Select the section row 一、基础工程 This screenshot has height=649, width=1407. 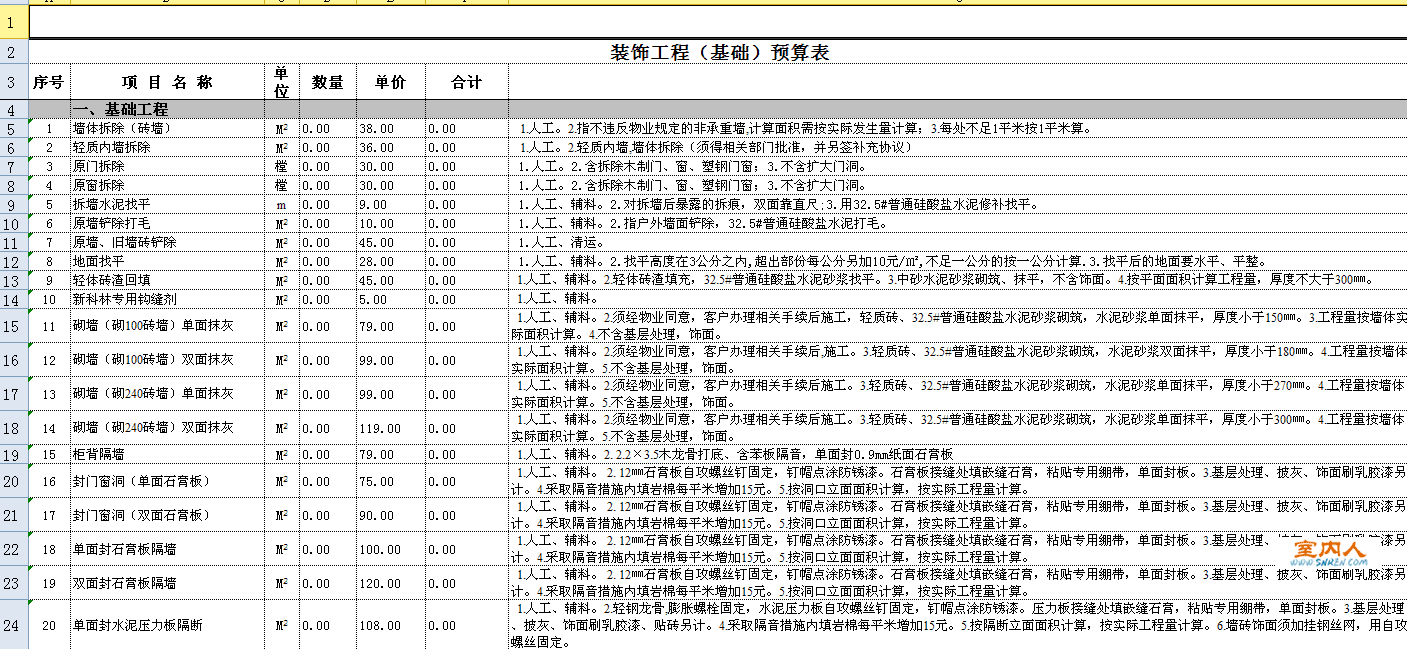718,109
